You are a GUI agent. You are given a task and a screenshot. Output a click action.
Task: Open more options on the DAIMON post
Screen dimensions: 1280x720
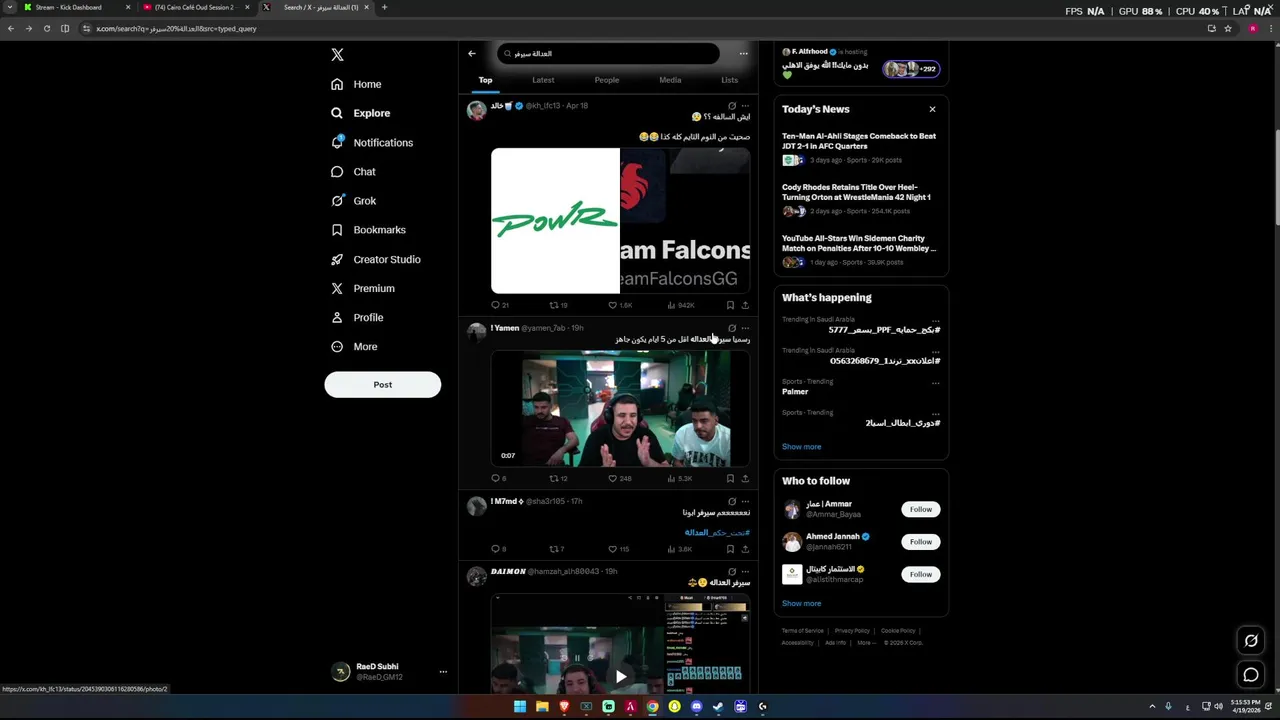point(745,571)
